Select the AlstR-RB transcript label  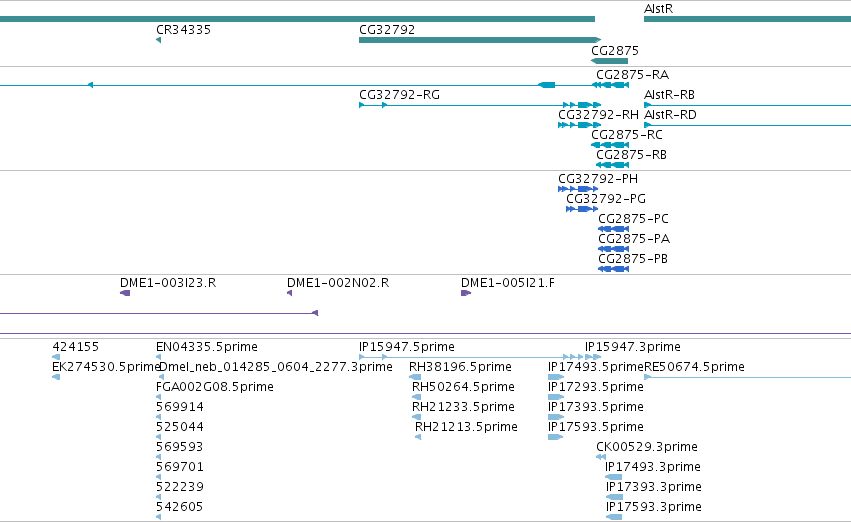pos(669,95)
